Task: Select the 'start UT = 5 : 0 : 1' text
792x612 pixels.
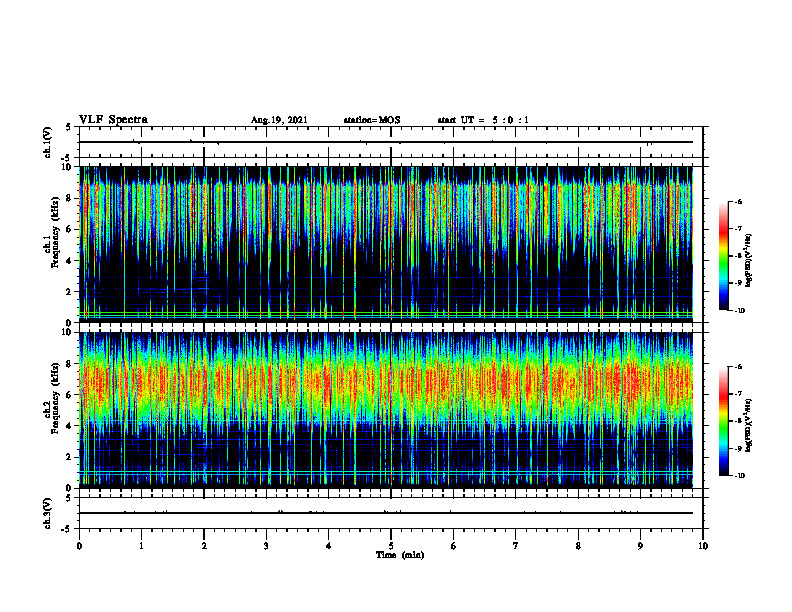Action: [483, 120]
